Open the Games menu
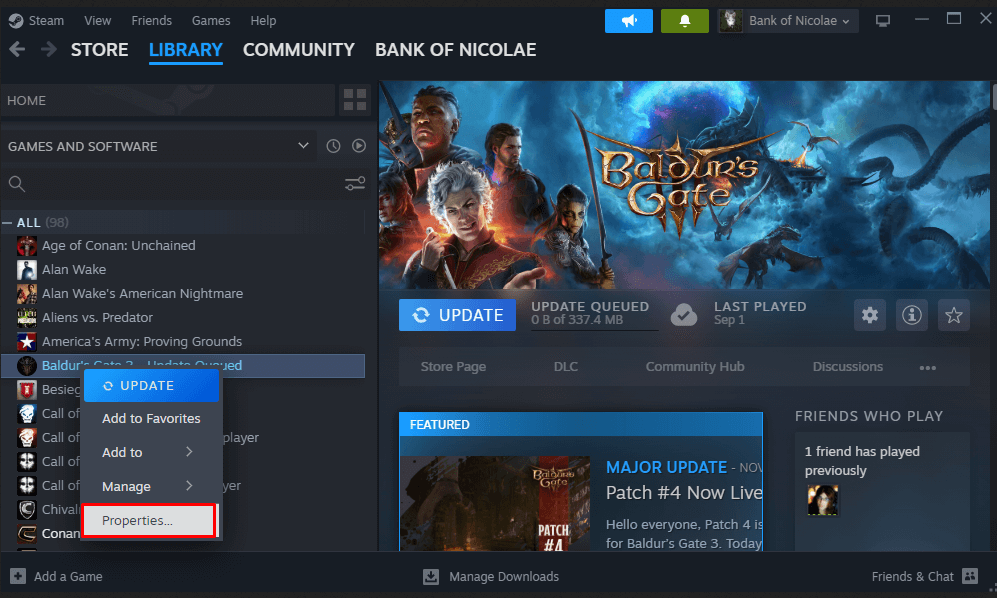This screenshot has width=997, height=598. point(211,21)
